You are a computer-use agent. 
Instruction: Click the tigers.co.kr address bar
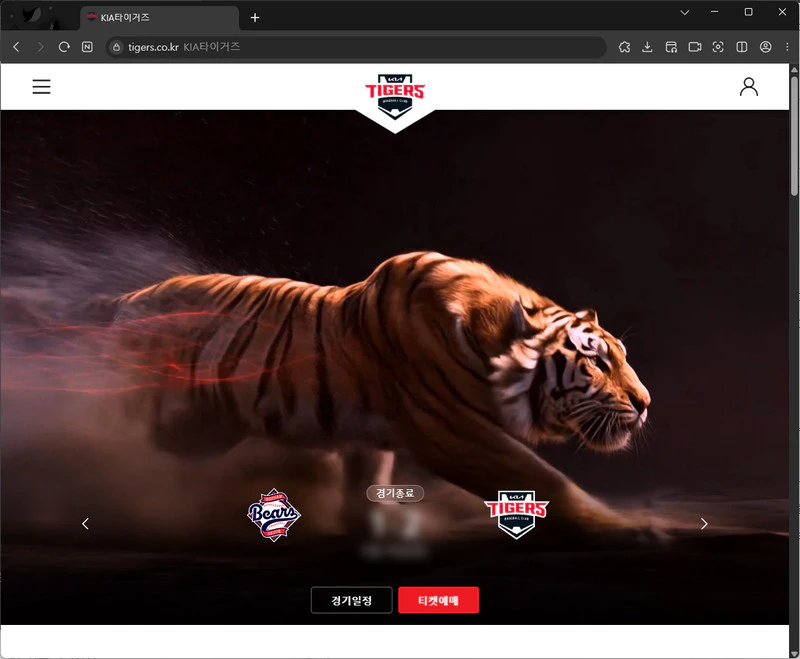click(356, 47)
